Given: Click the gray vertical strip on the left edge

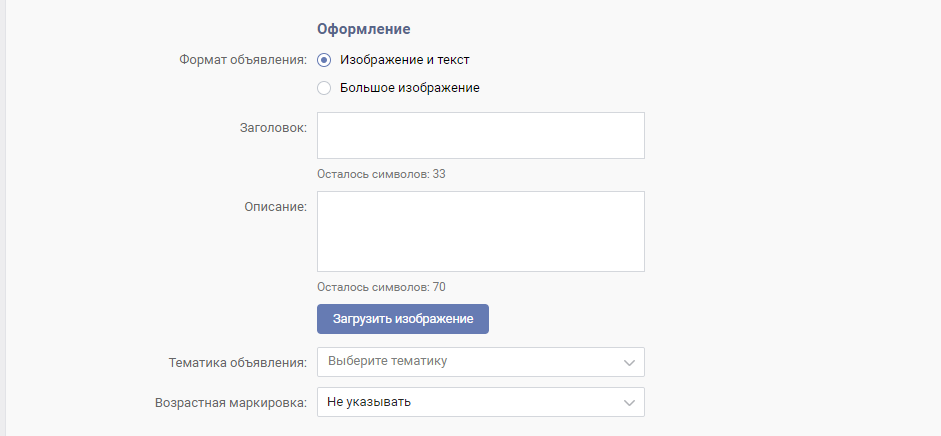Looking at the screenshot, I should click(2, 218).
